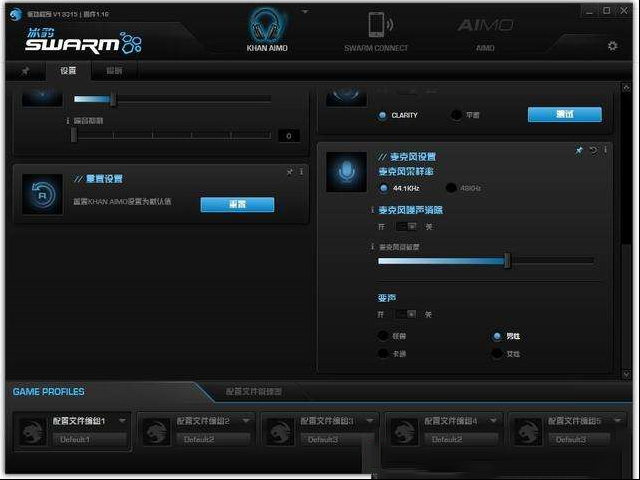This screenshot has height=480, width=640.
Task: Click info icon beside microphone sensitivity label
Action: click(x=372, y=247)
